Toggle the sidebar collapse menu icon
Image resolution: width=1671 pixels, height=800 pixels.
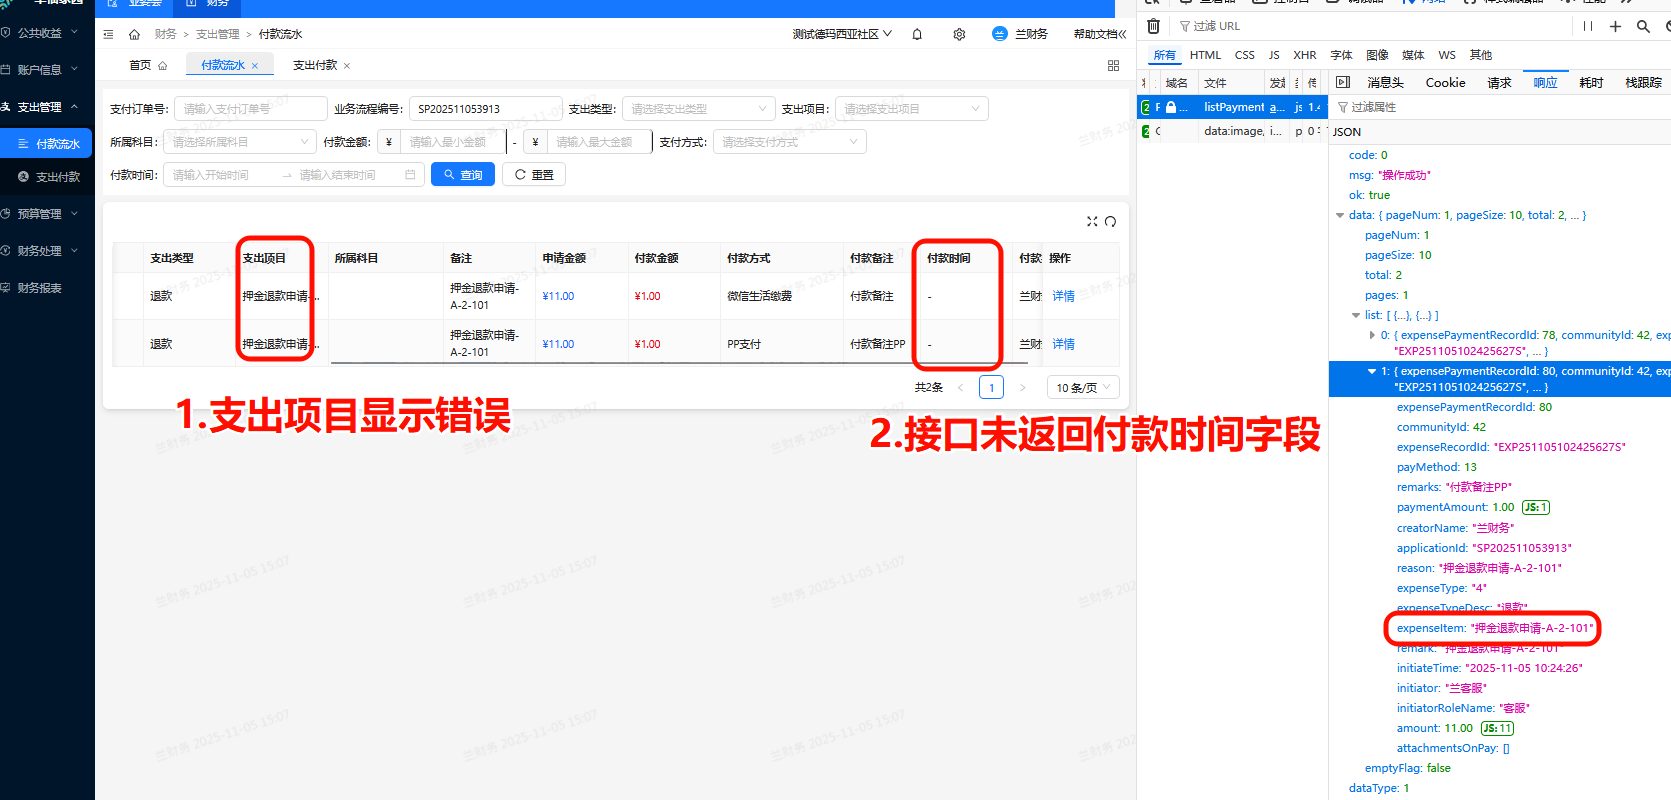pyautogui.click(x=108, y=34)
